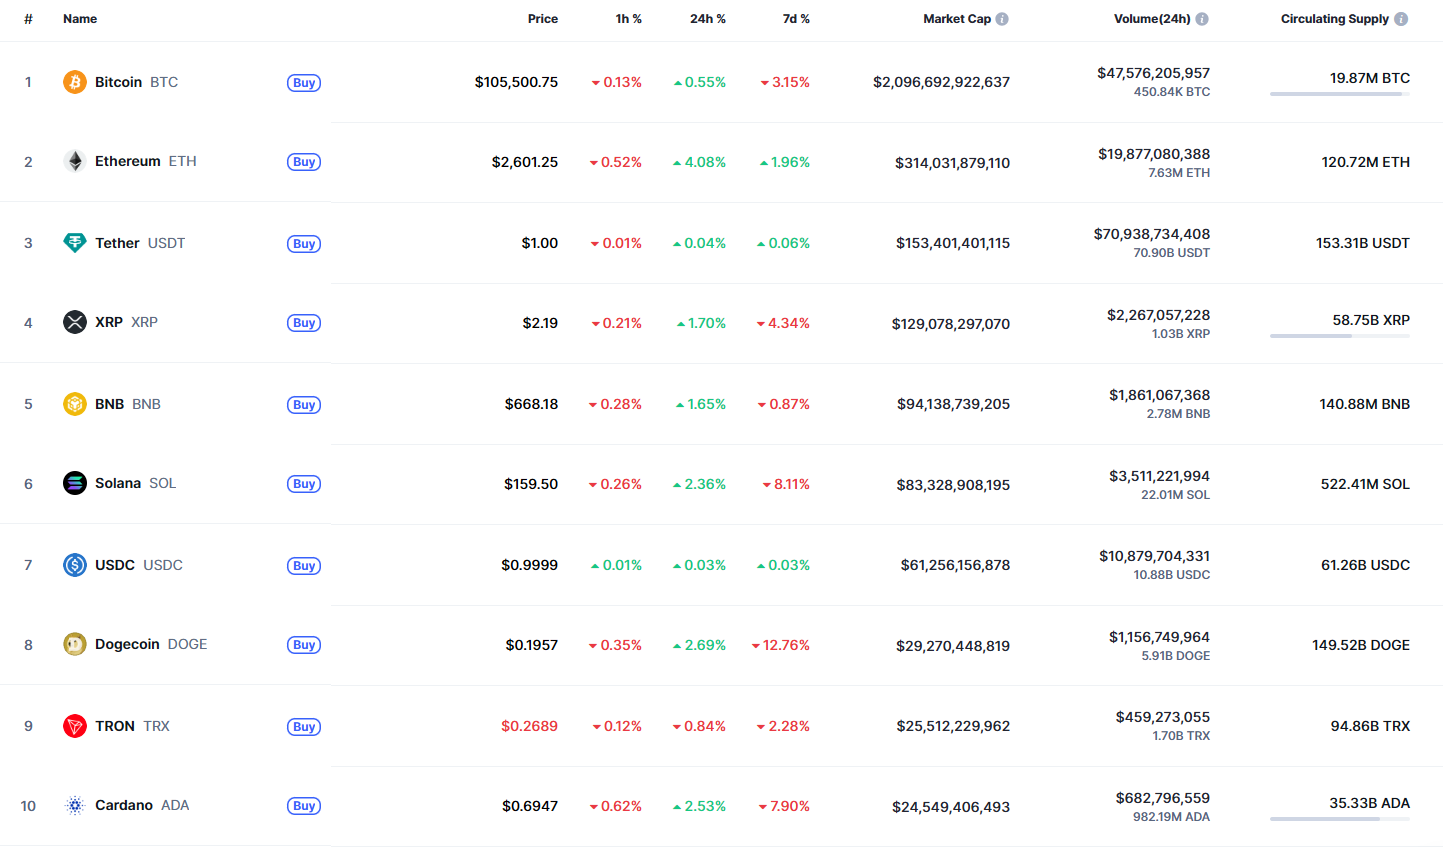
Task: Click the yellow BNB logo icon
Action: [x=75, y=404]
